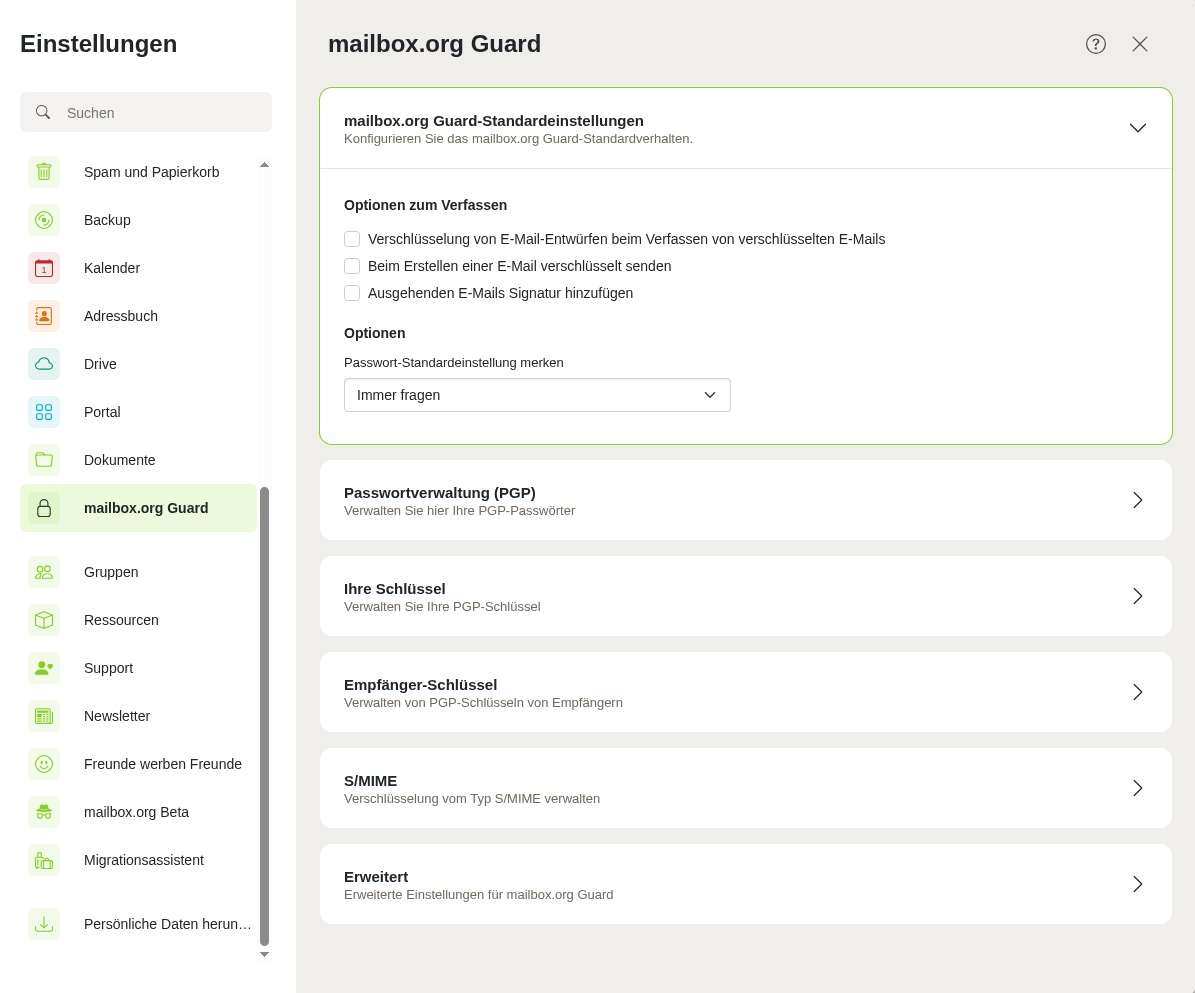The image size is (1195, 993).
Task: Expand the Erweitert section
Action: click(x=746, y=885)
